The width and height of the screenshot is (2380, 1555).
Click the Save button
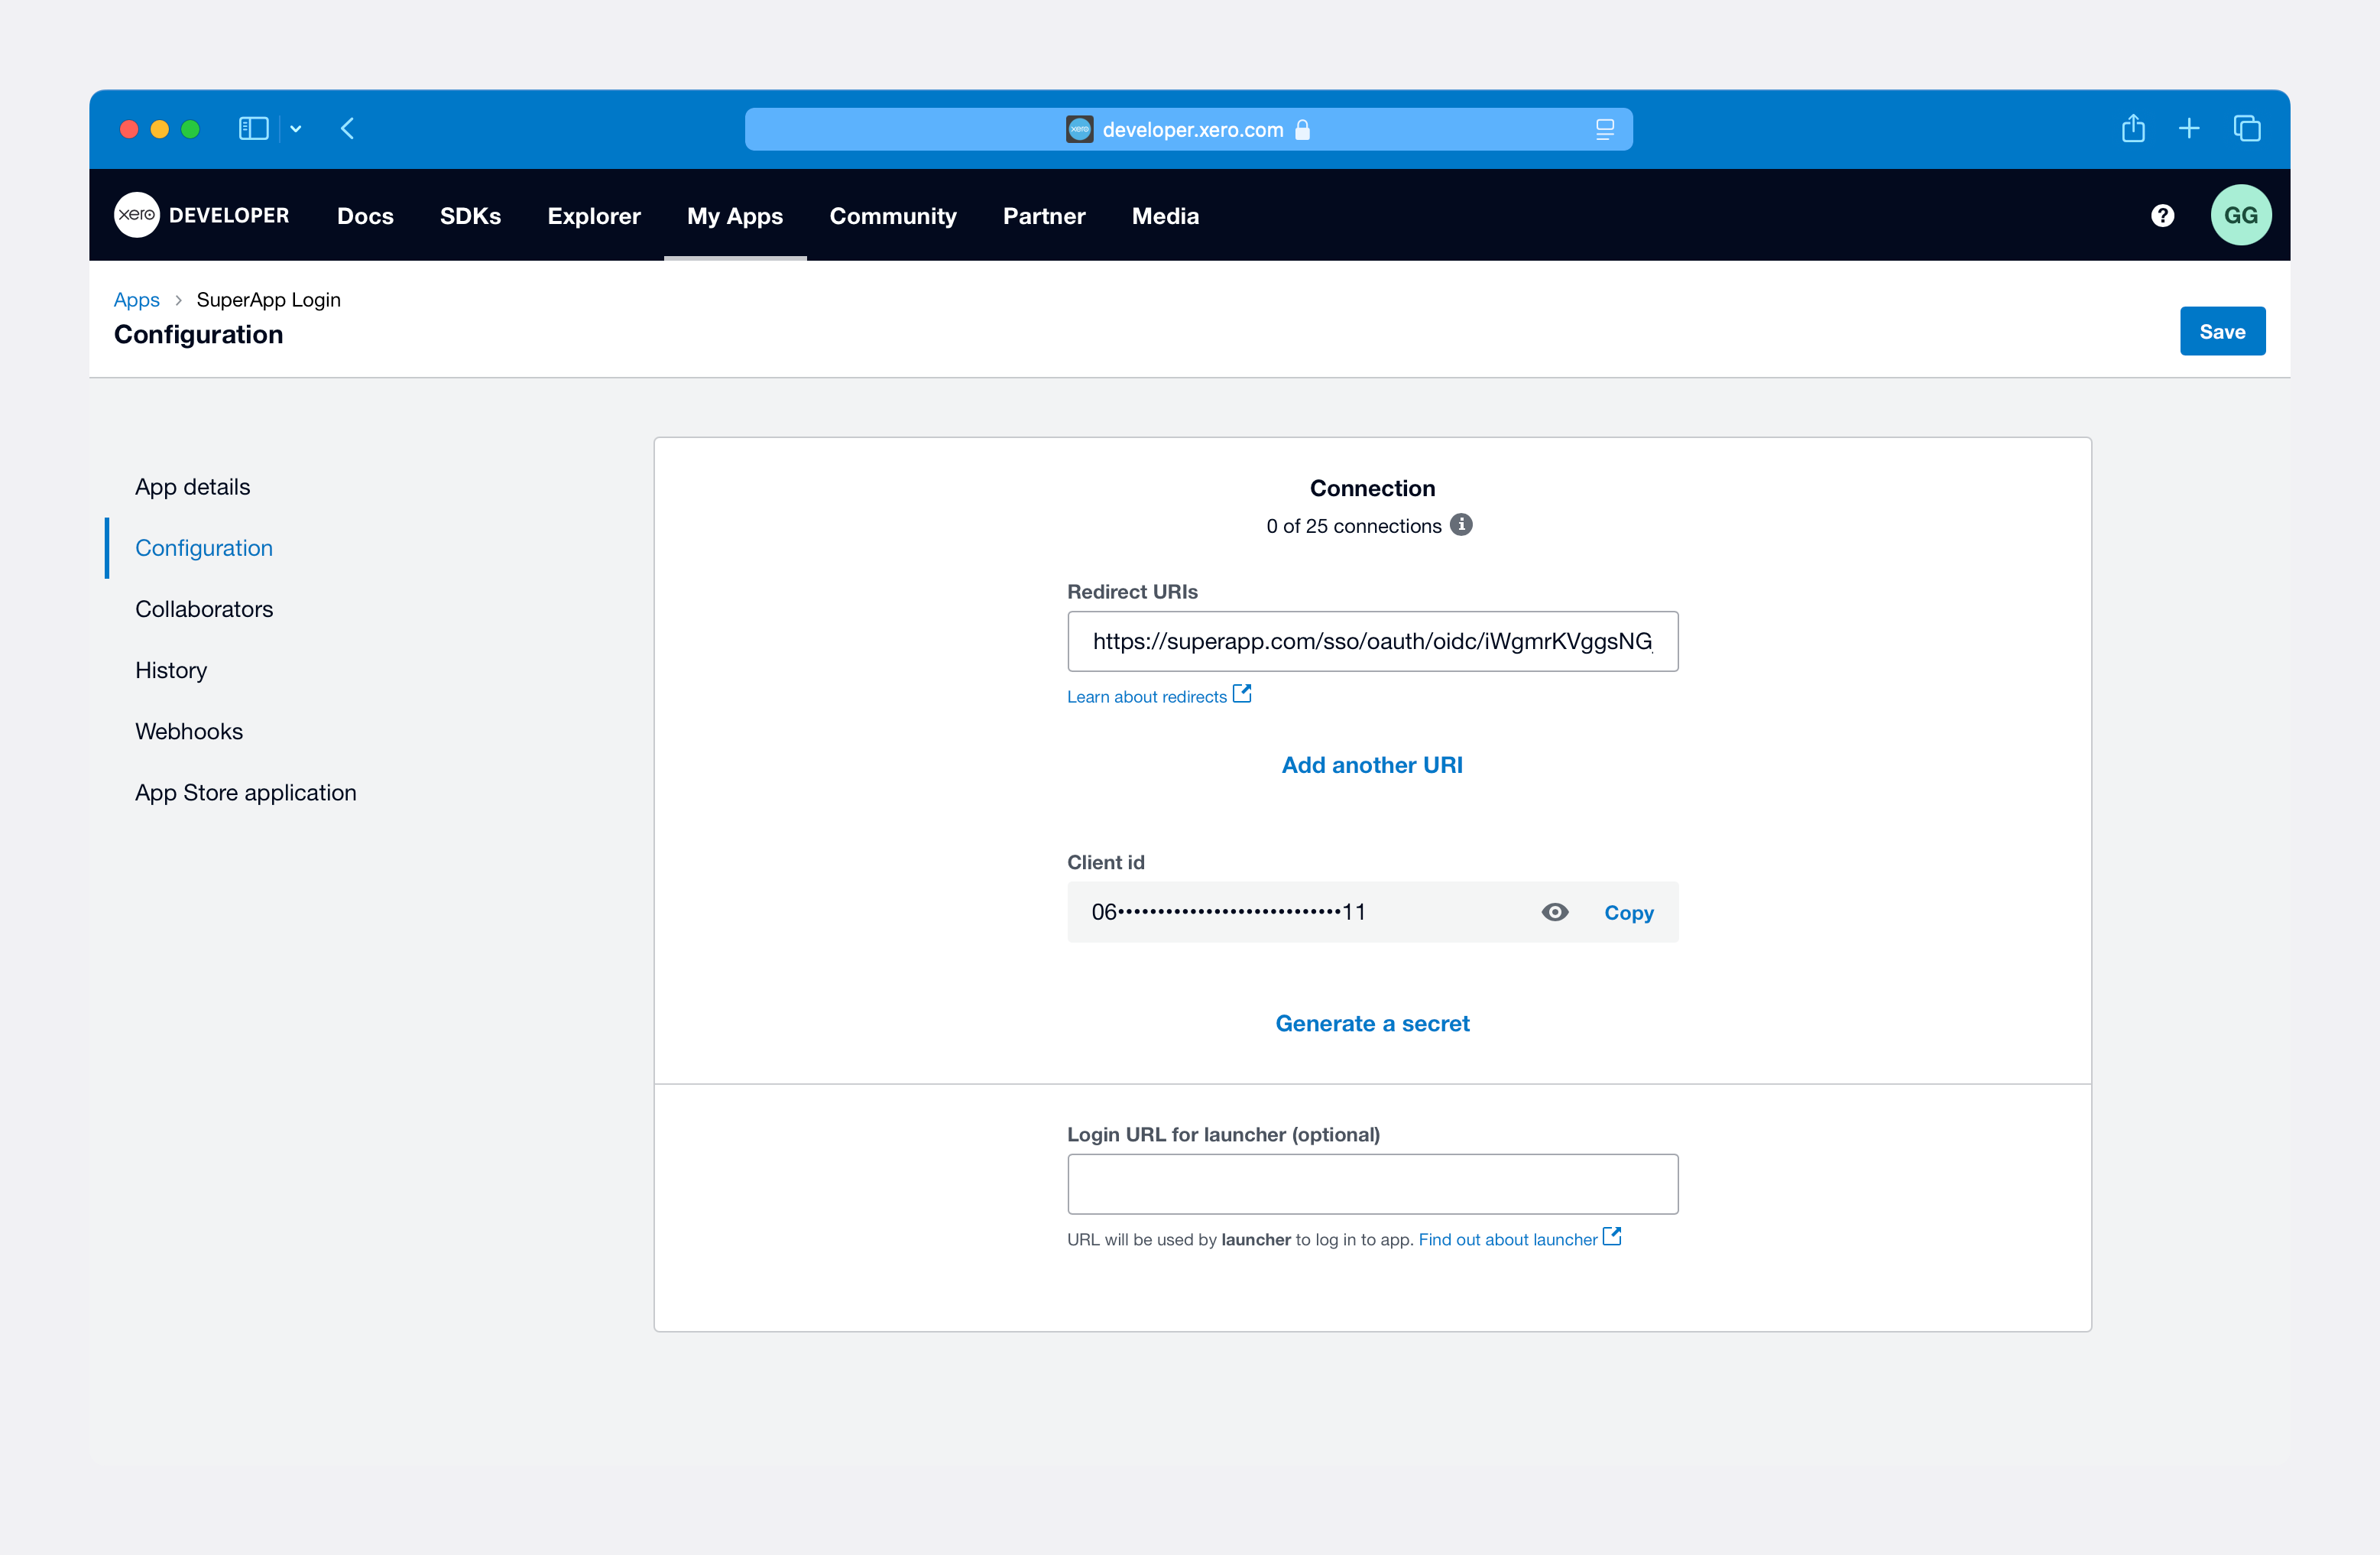pyautogui.click(x=2222, y=331)
